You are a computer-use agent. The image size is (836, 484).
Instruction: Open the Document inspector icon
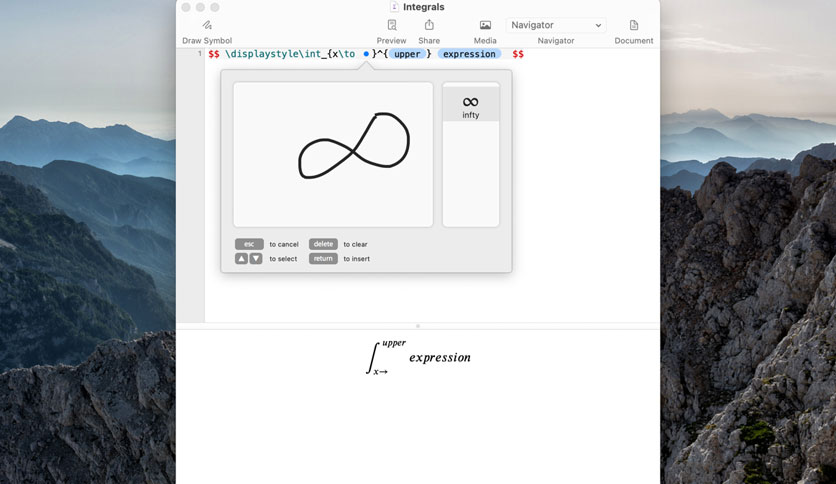pos(633,25)
